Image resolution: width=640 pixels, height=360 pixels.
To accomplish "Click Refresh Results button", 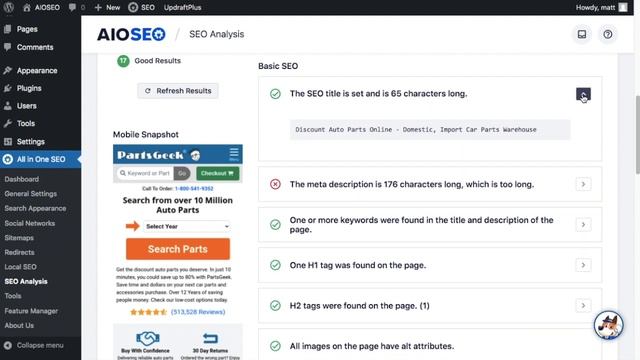I will (x=178, y=91).
